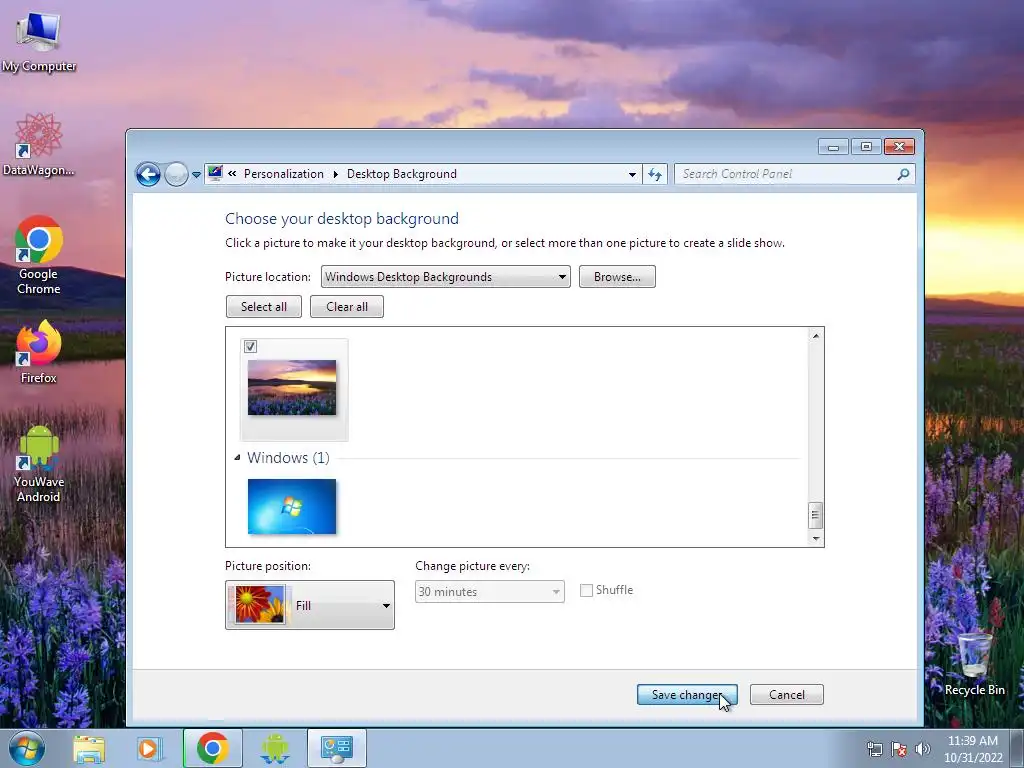Click the wallpaper list scroll up arrow

point(815,336)
